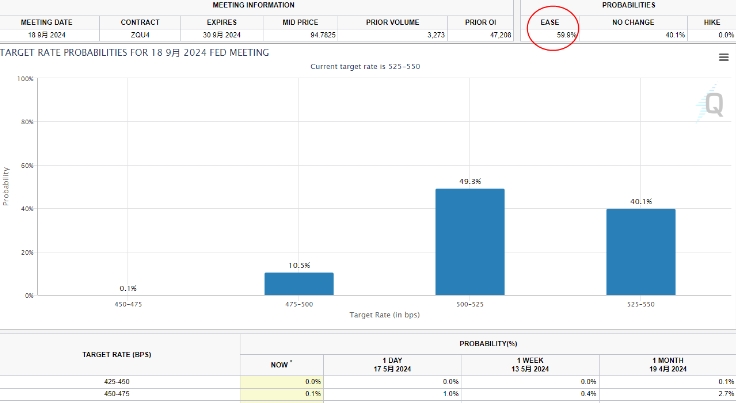Click the 0.1% data label in chart

128,288
